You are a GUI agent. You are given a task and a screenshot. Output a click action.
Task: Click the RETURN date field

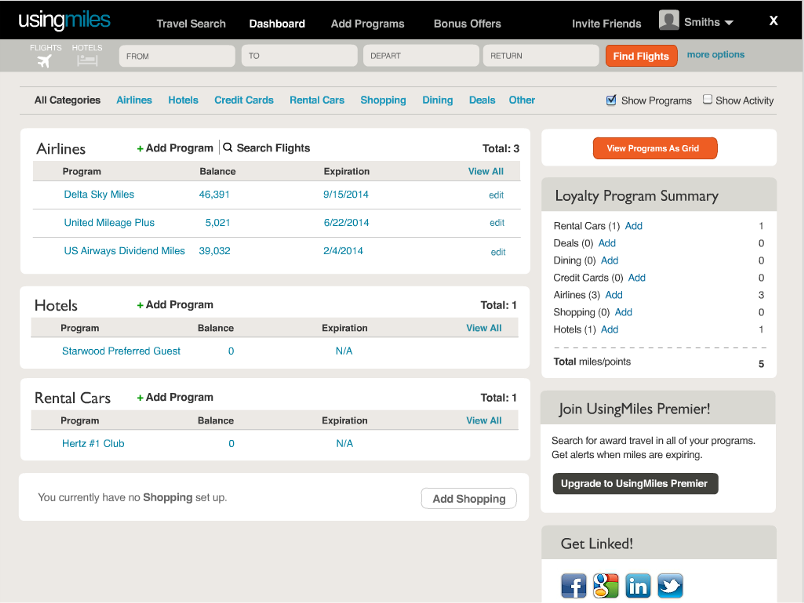pyautogui.click(x=541, y=56)
